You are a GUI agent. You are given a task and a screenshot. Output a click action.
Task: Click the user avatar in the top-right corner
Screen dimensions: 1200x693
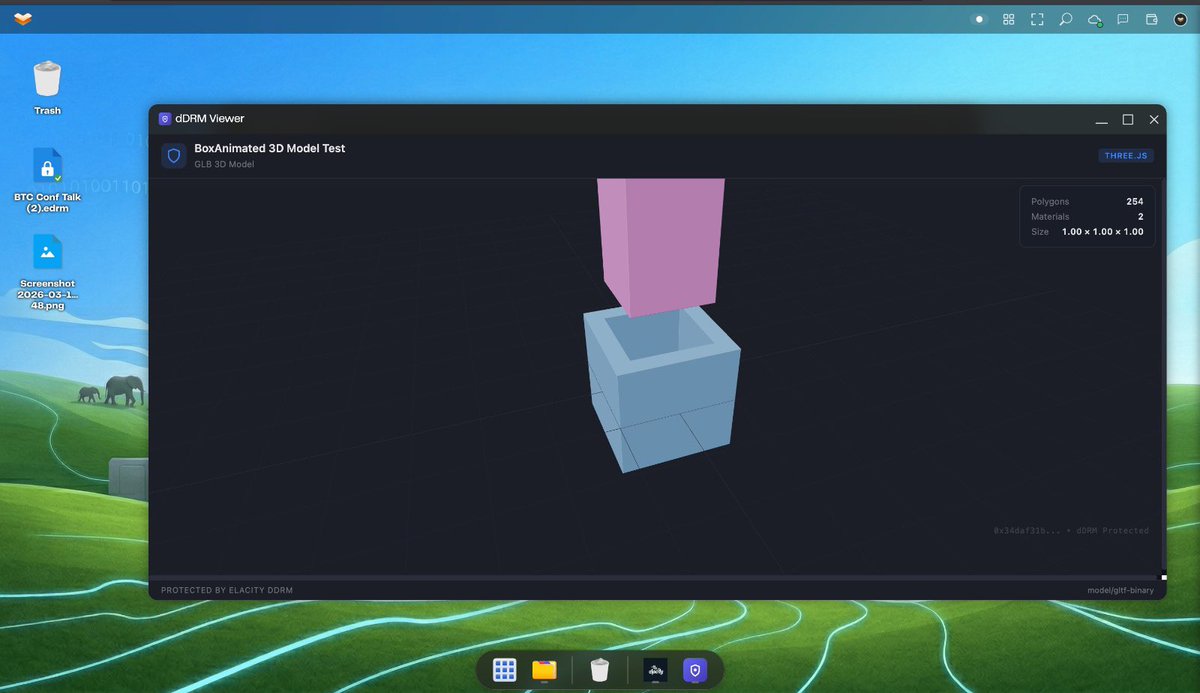[1181, 19]
